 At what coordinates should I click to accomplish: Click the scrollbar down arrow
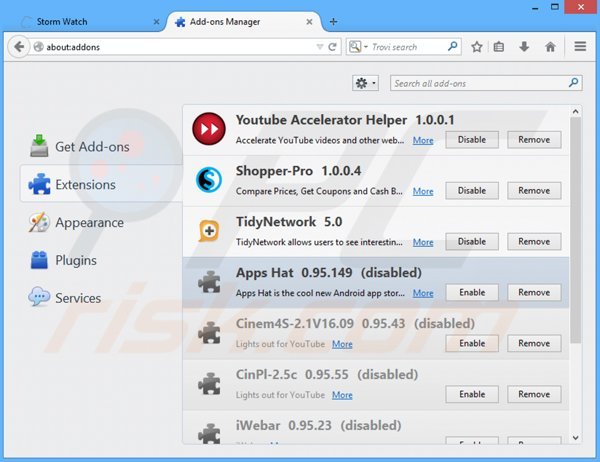[575, 438]
